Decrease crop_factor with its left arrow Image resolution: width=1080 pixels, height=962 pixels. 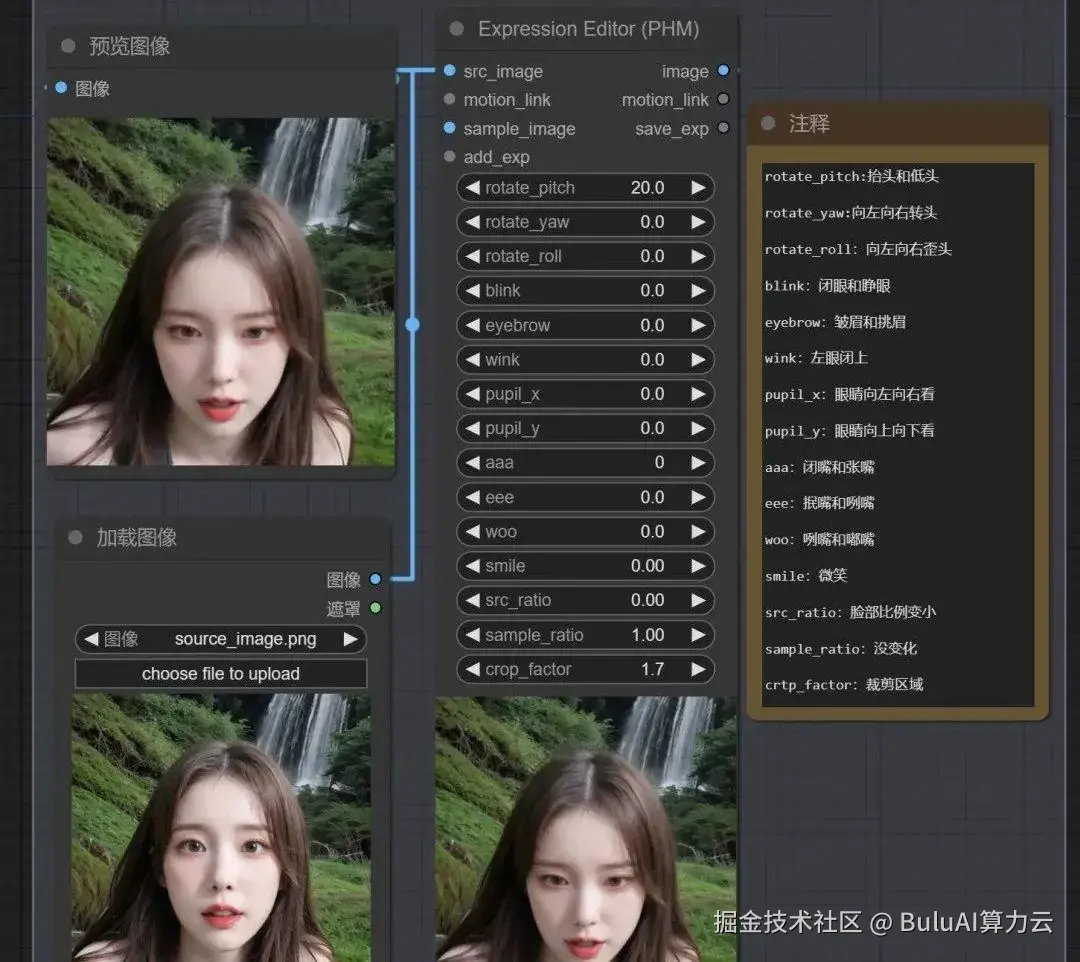(x=472, y=669)
